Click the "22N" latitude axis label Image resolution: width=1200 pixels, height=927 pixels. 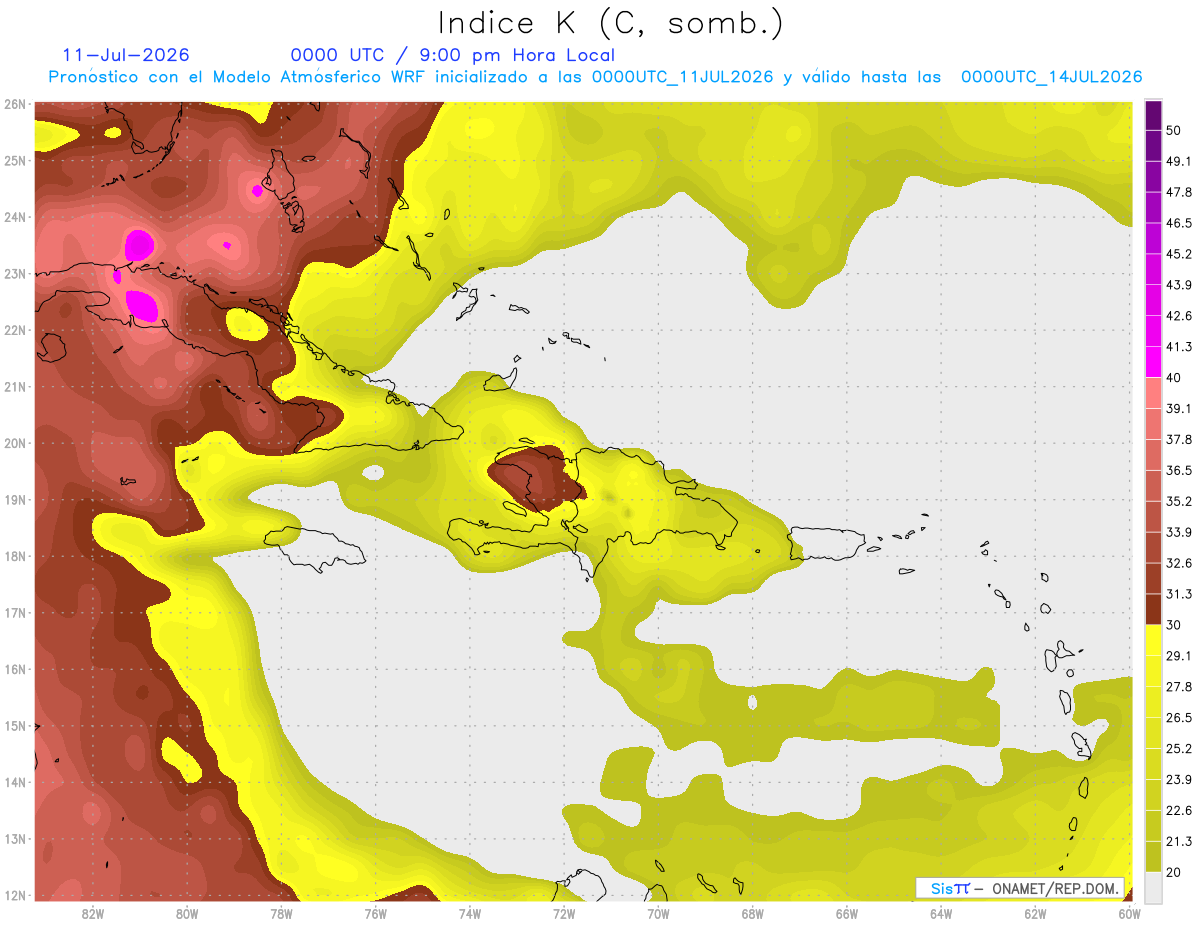click(x=15, y=330)
